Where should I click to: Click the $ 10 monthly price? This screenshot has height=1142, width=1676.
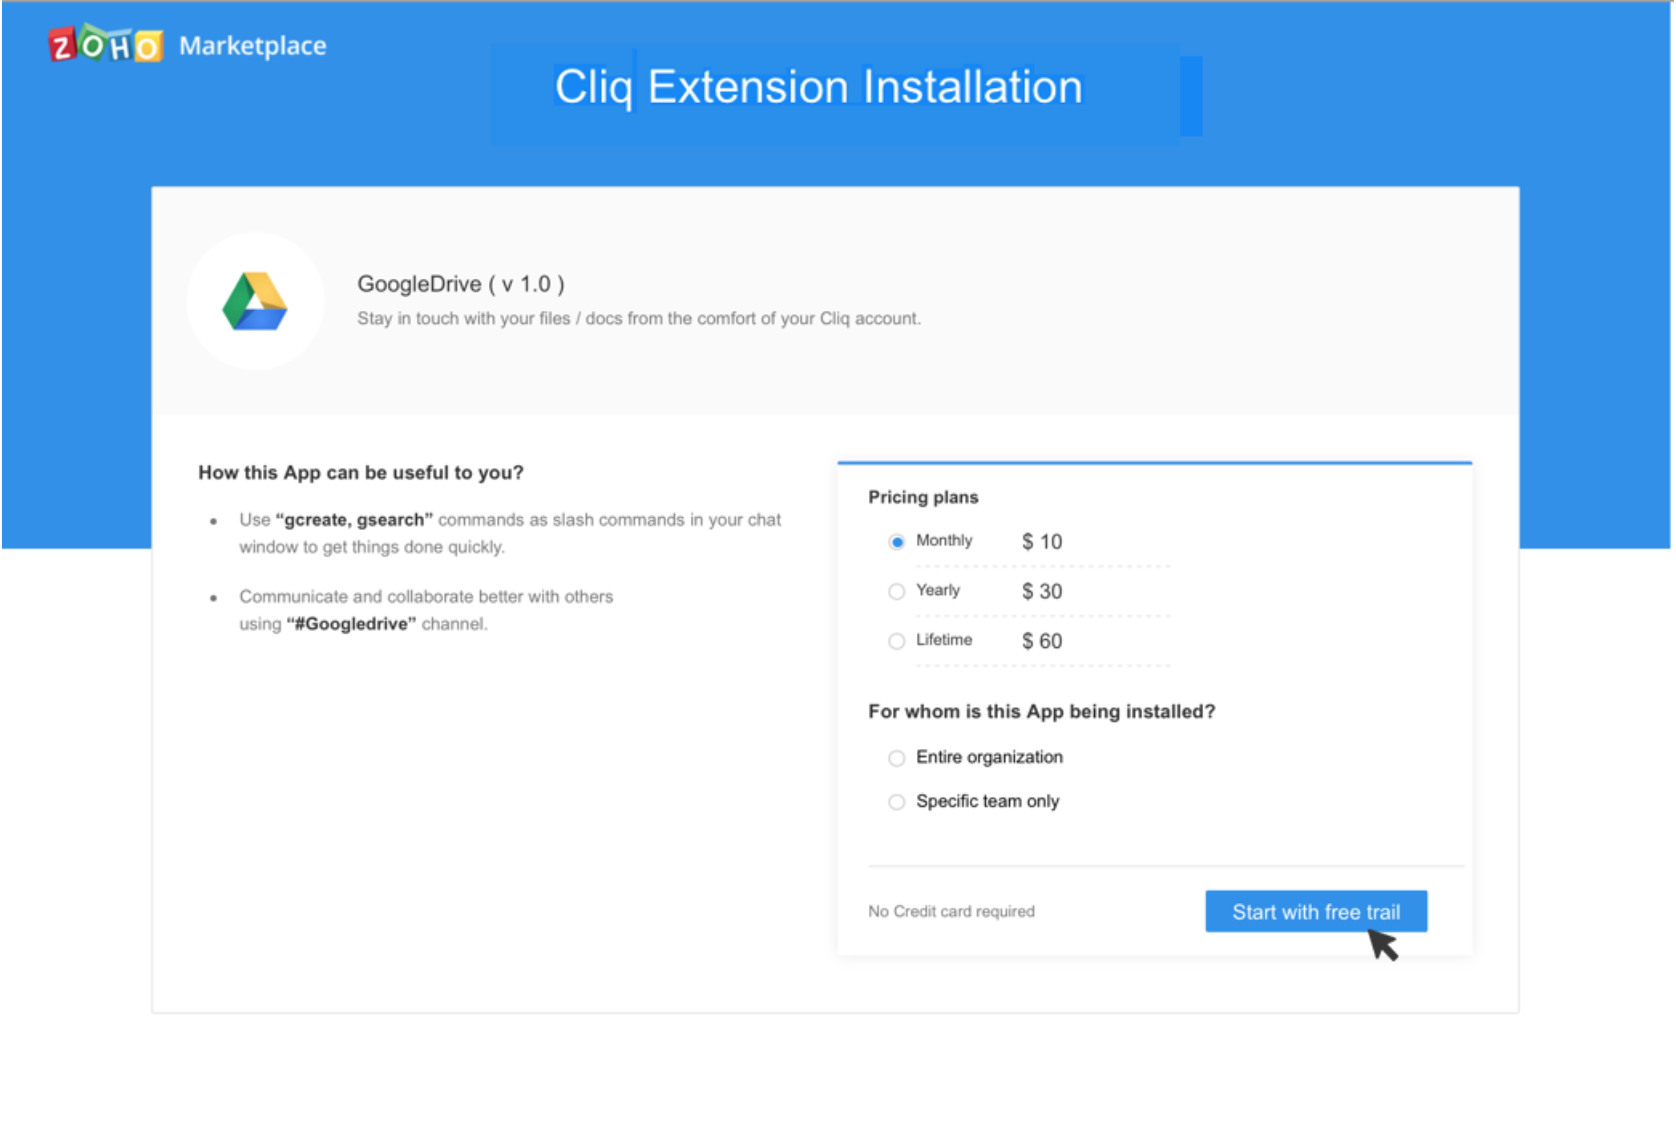(x=1041, y=542)
